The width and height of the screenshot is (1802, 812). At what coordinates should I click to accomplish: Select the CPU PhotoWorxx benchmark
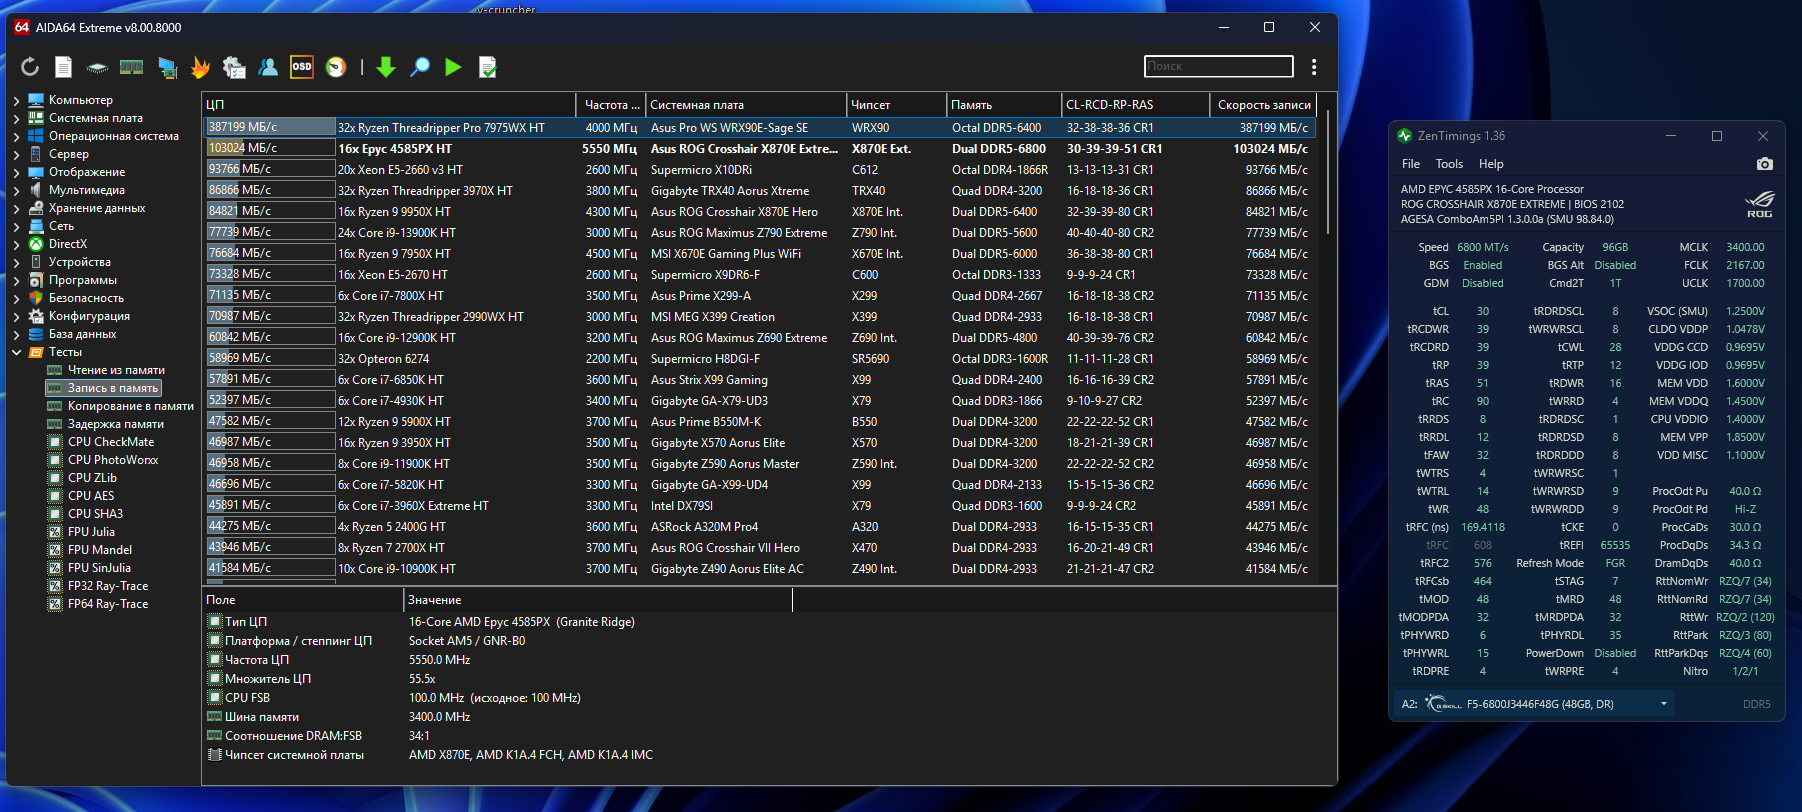[113, 460]
